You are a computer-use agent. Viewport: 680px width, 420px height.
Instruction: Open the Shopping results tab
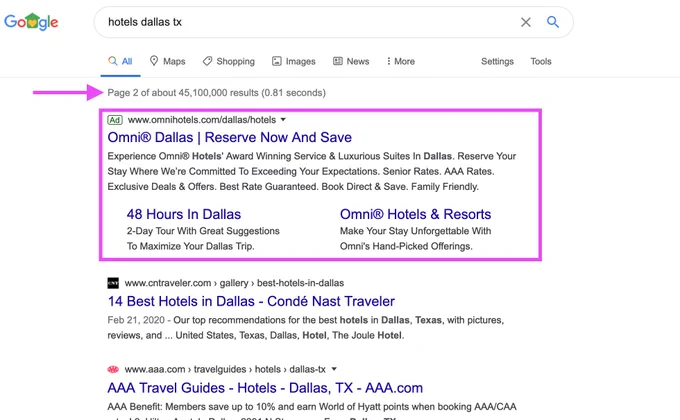pyautogui.click(x=229, y=61)
